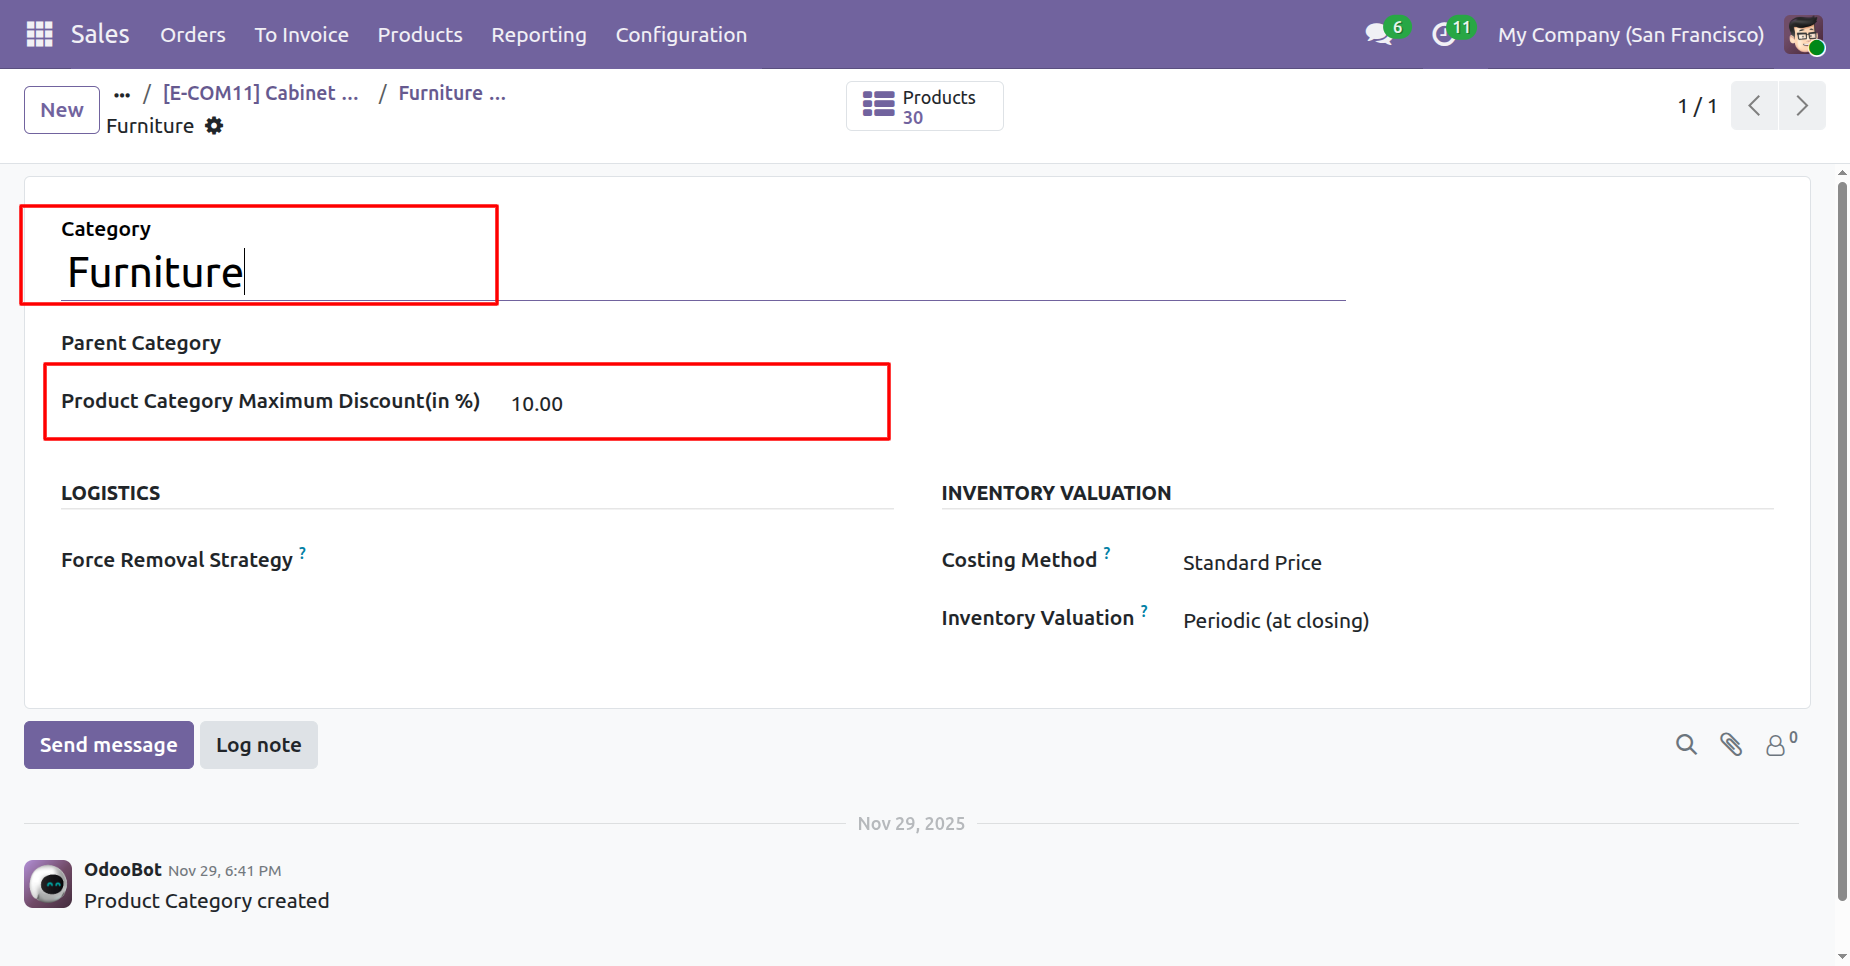Attach files using the paperclip icon
This screenshot has height=966, width=1850.
tap(1731, 744)
